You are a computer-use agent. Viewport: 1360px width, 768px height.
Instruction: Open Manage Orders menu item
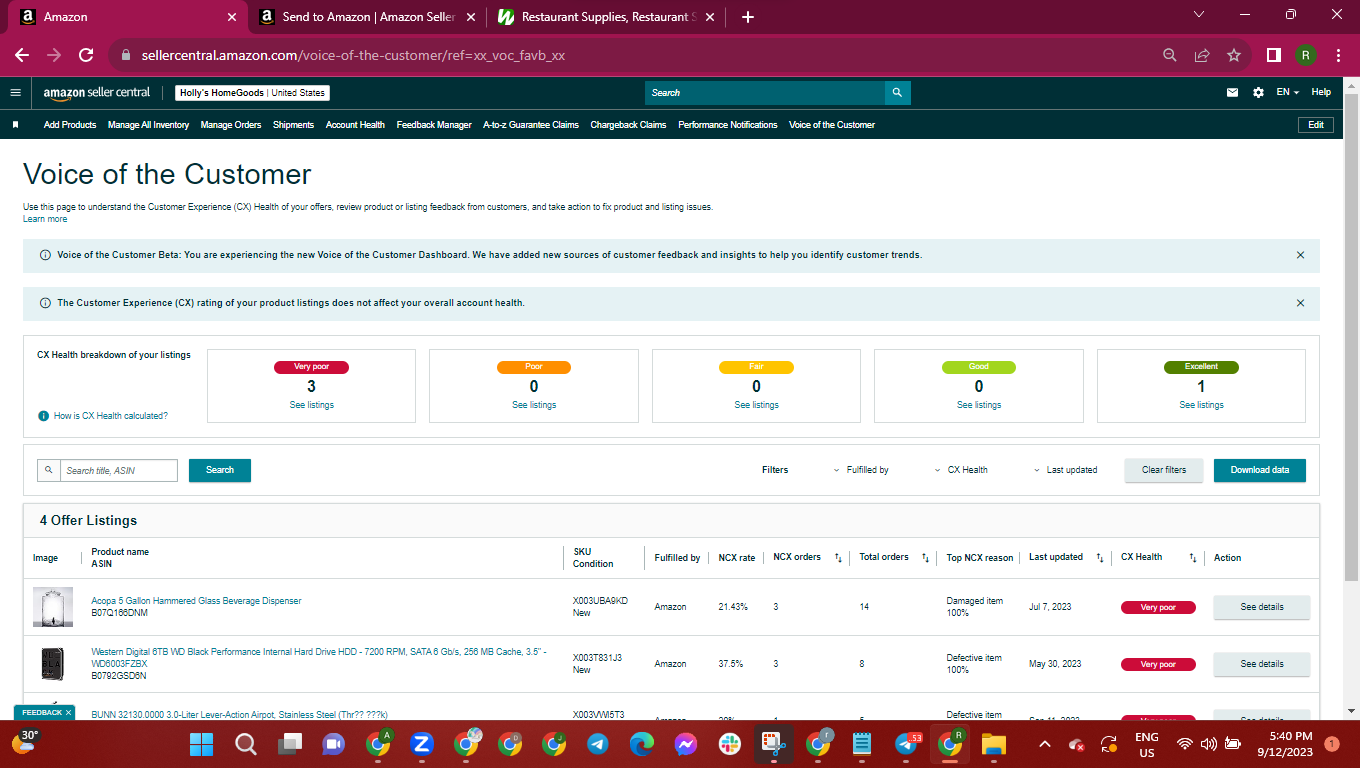tap(231, 125)
